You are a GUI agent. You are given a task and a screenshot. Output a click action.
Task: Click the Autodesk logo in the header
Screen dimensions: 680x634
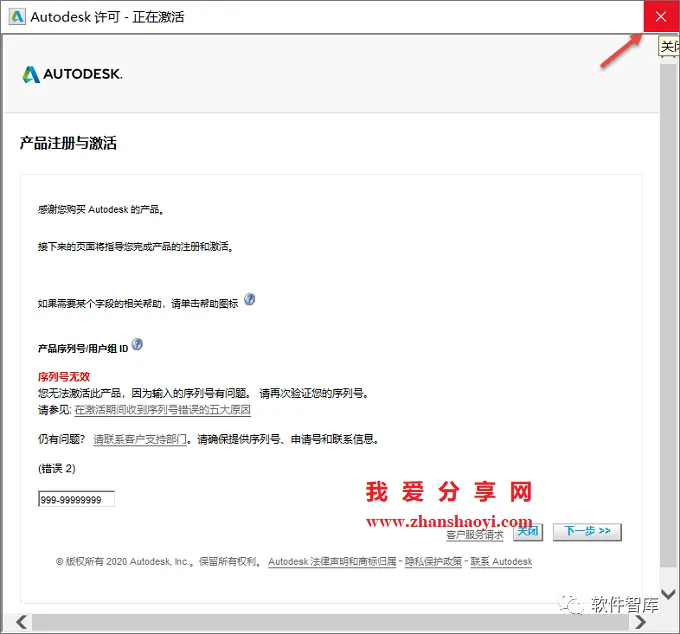tap(72, 74)
